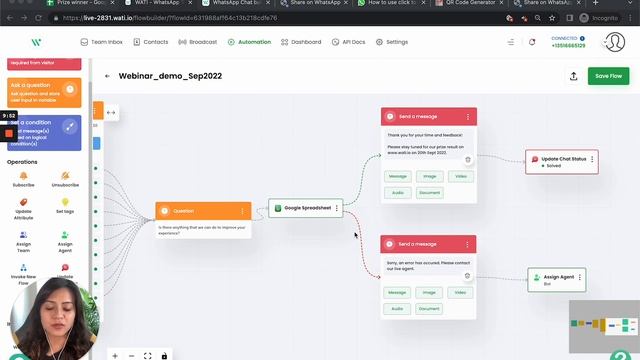Select the Assign Agent operation in sidebar
Viewport: 640px width, 360px height.
click(x=65, y=242)
